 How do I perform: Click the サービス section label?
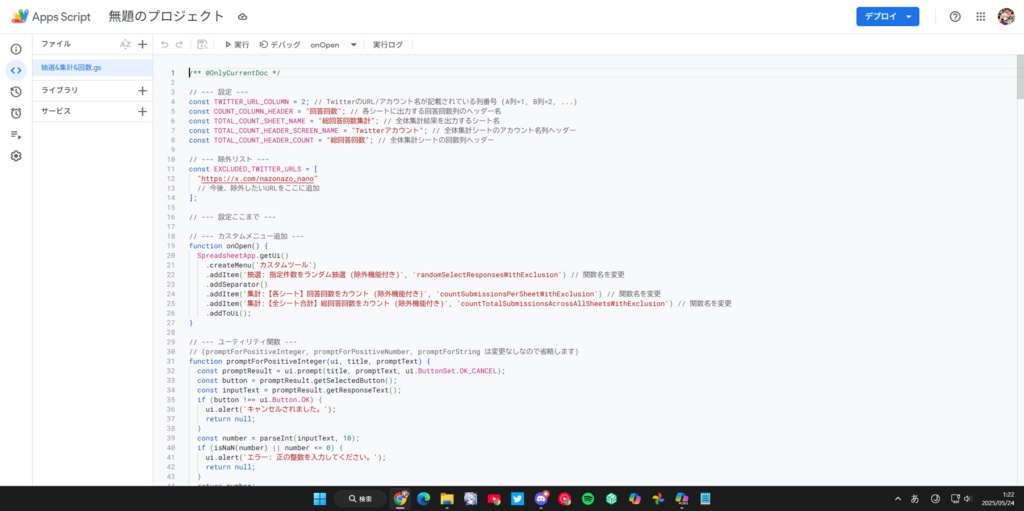[x=56, y=112]
